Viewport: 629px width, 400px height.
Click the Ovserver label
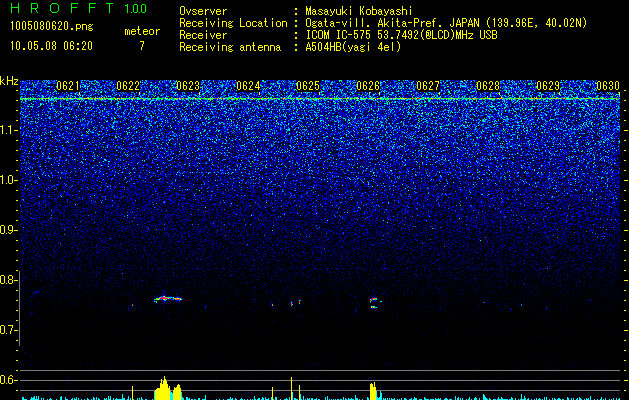pos(203,11)
